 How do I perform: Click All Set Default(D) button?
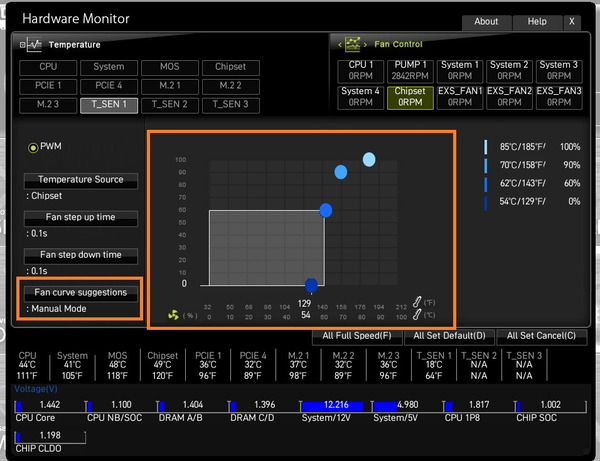[x=449, y=337]
